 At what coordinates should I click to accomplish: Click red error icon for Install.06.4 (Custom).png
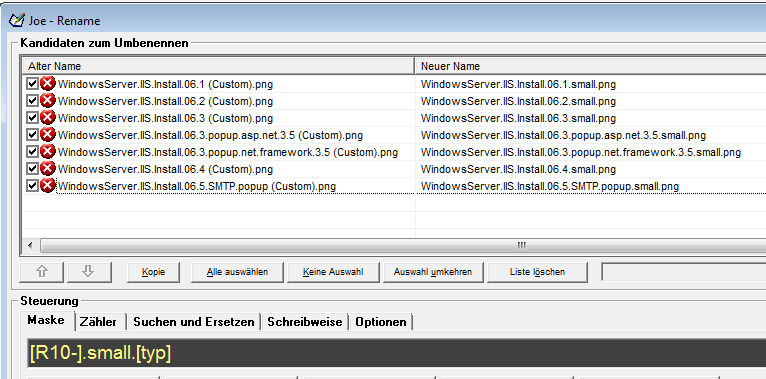click(47, 169)
